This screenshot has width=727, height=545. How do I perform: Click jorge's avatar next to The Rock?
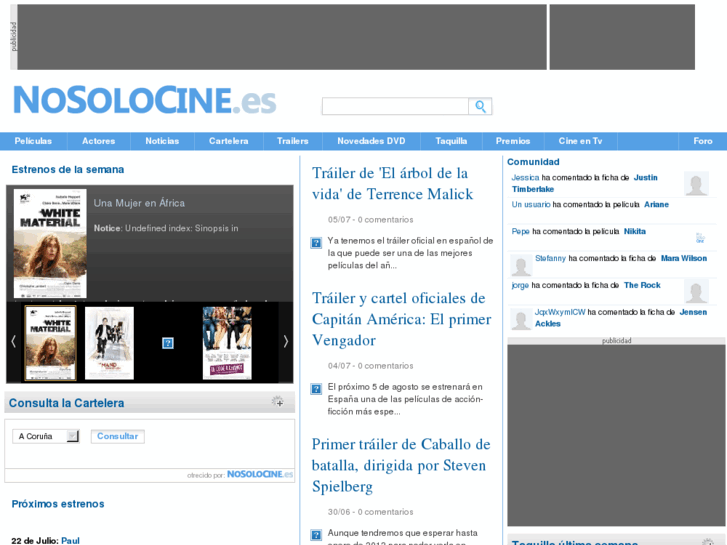696,291
